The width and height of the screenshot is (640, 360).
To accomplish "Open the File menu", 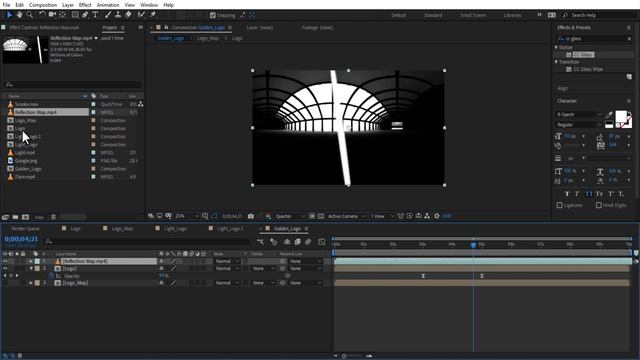I will (x=6, y=5).
